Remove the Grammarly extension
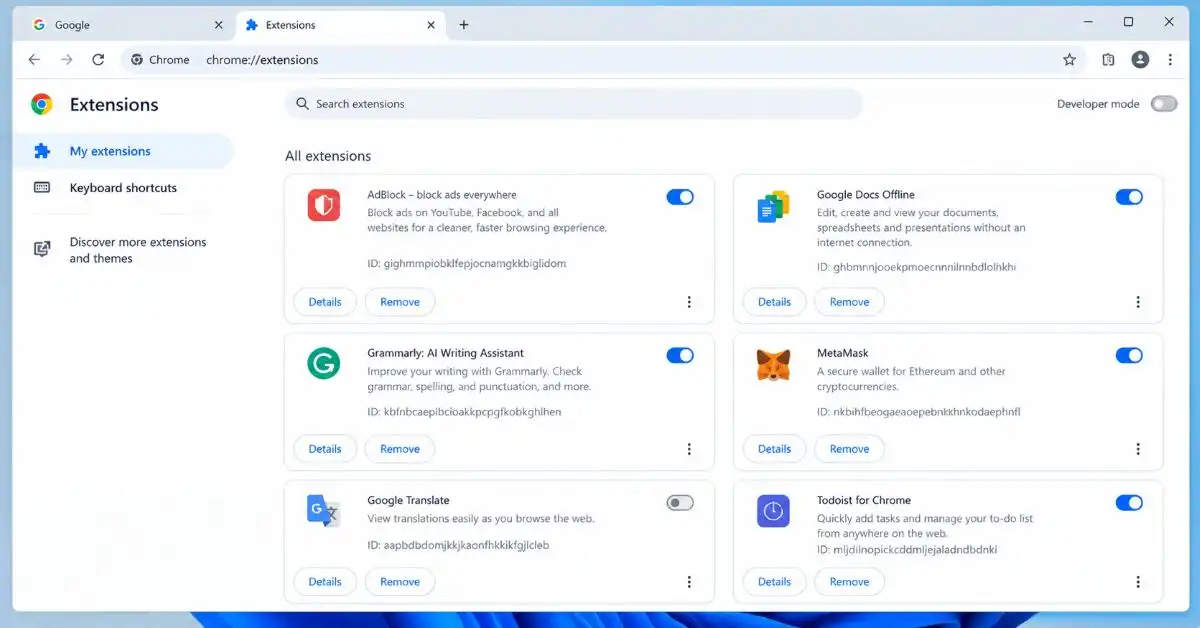 pos(400,449)
